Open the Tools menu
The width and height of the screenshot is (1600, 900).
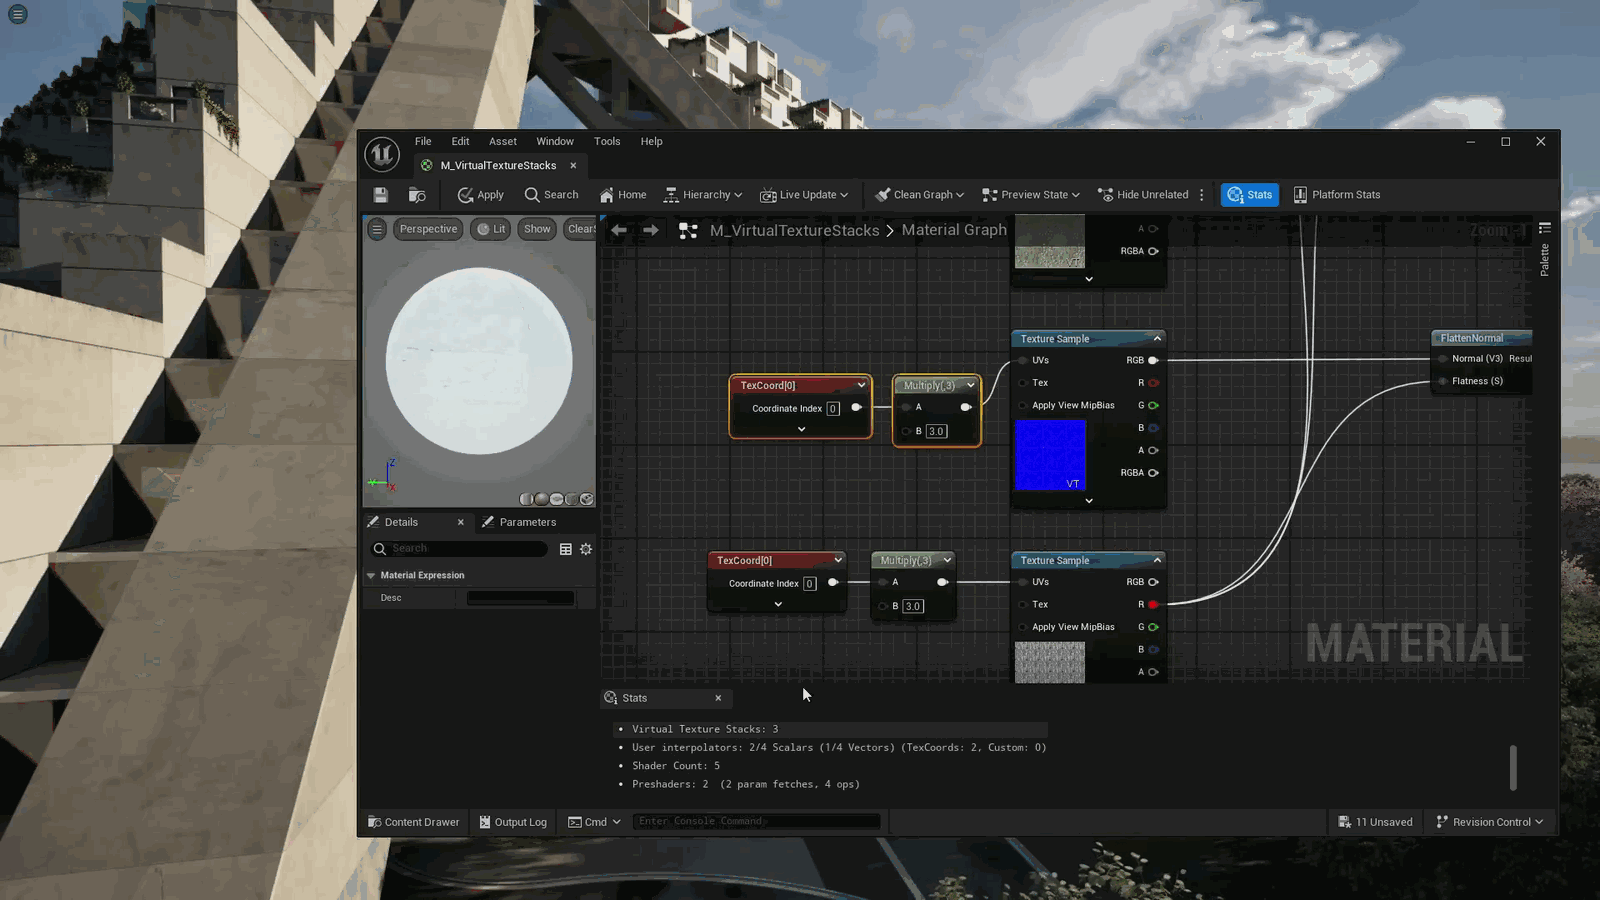pos(607,142)
